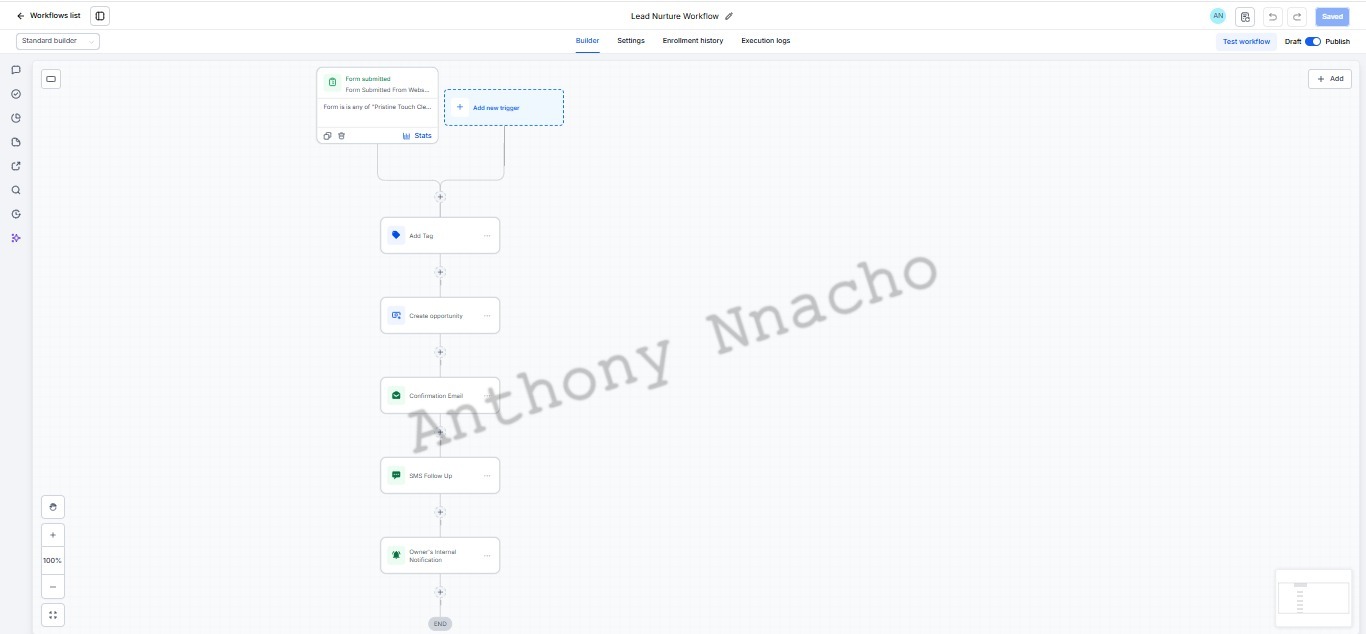
Task: Zoom in with the plus button
Action: tap(53, 535)
